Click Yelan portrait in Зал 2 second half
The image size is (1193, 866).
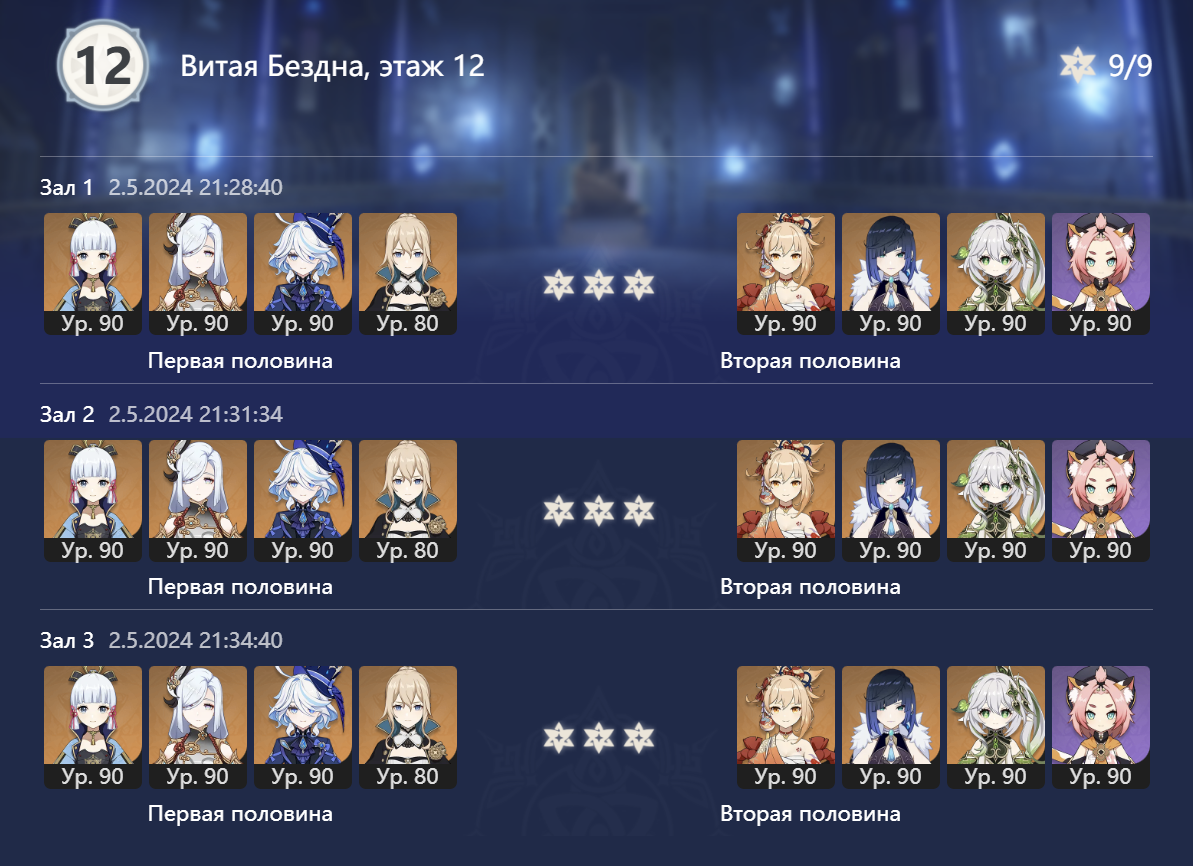click(891, 501)
